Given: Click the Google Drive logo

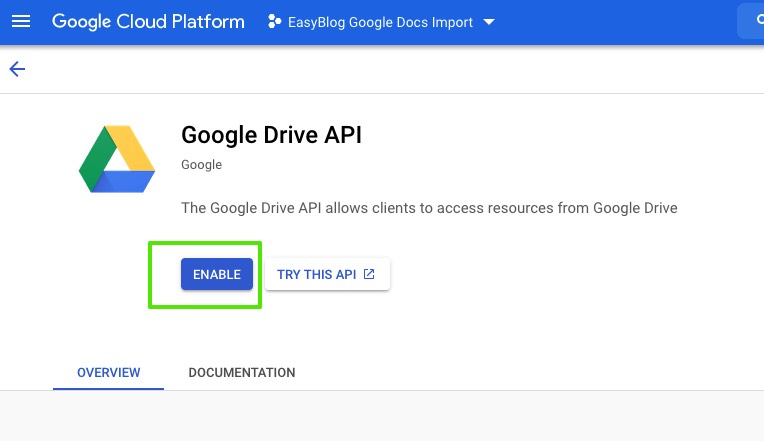Looking at the screenshot, I should [117, 159].
